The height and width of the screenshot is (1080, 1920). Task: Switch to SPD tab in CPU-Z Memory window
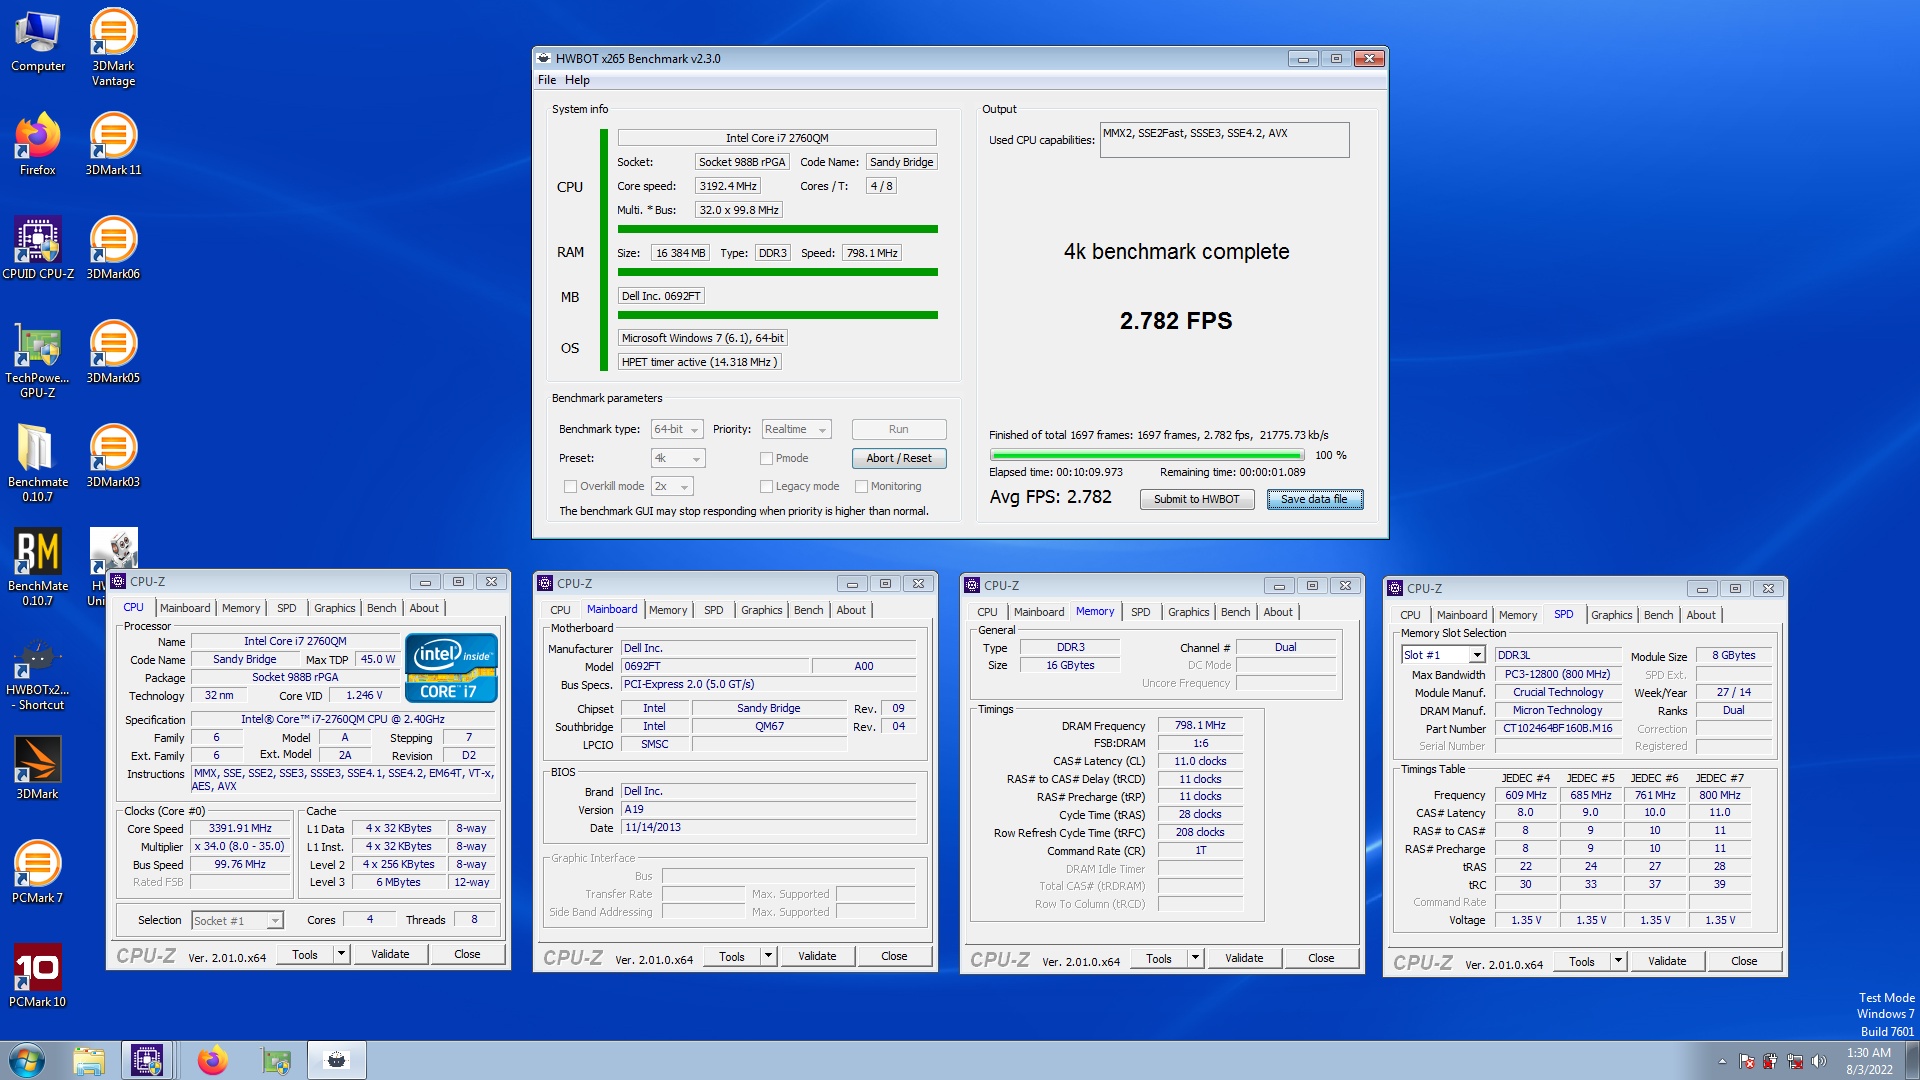point(1140,612)
